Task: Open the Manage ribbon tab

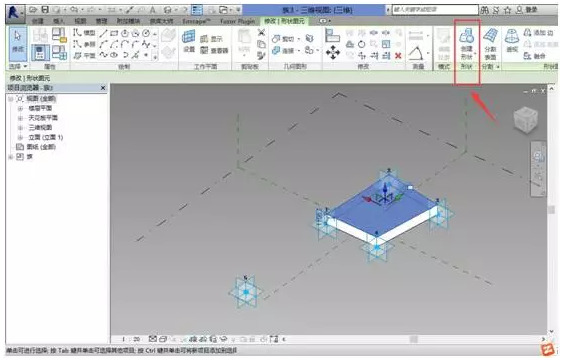Action: 102,21
